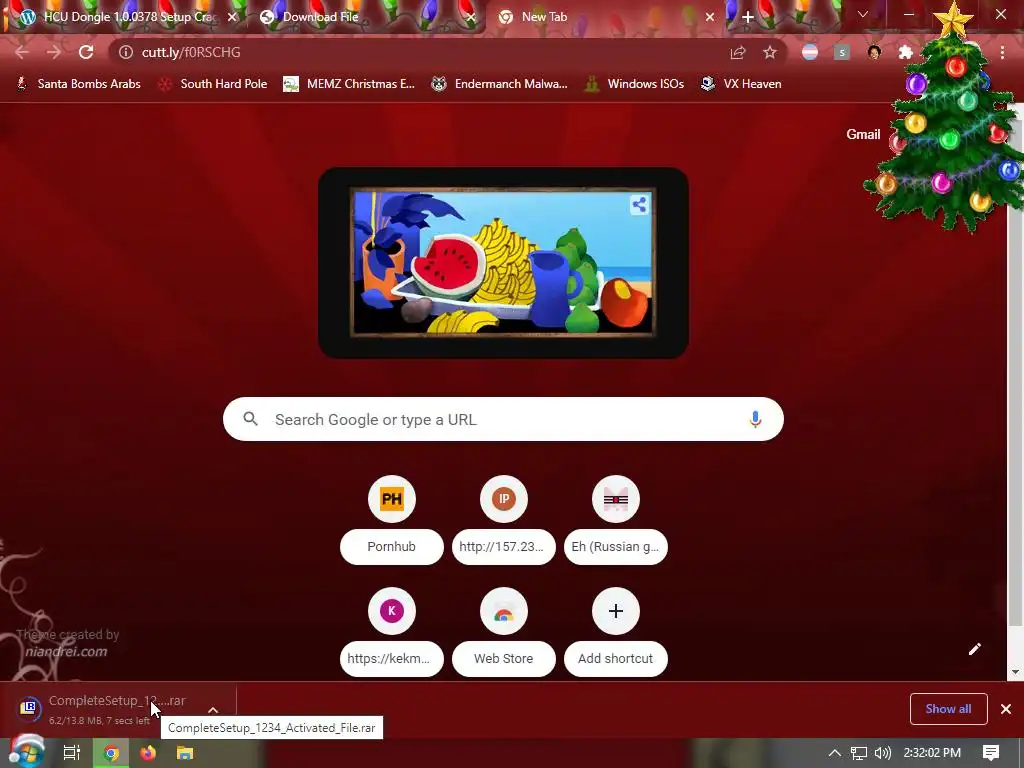Open Endermanch Malwa... bookmark
This screenshot has width=1024, height=768.
coord(500,84)
